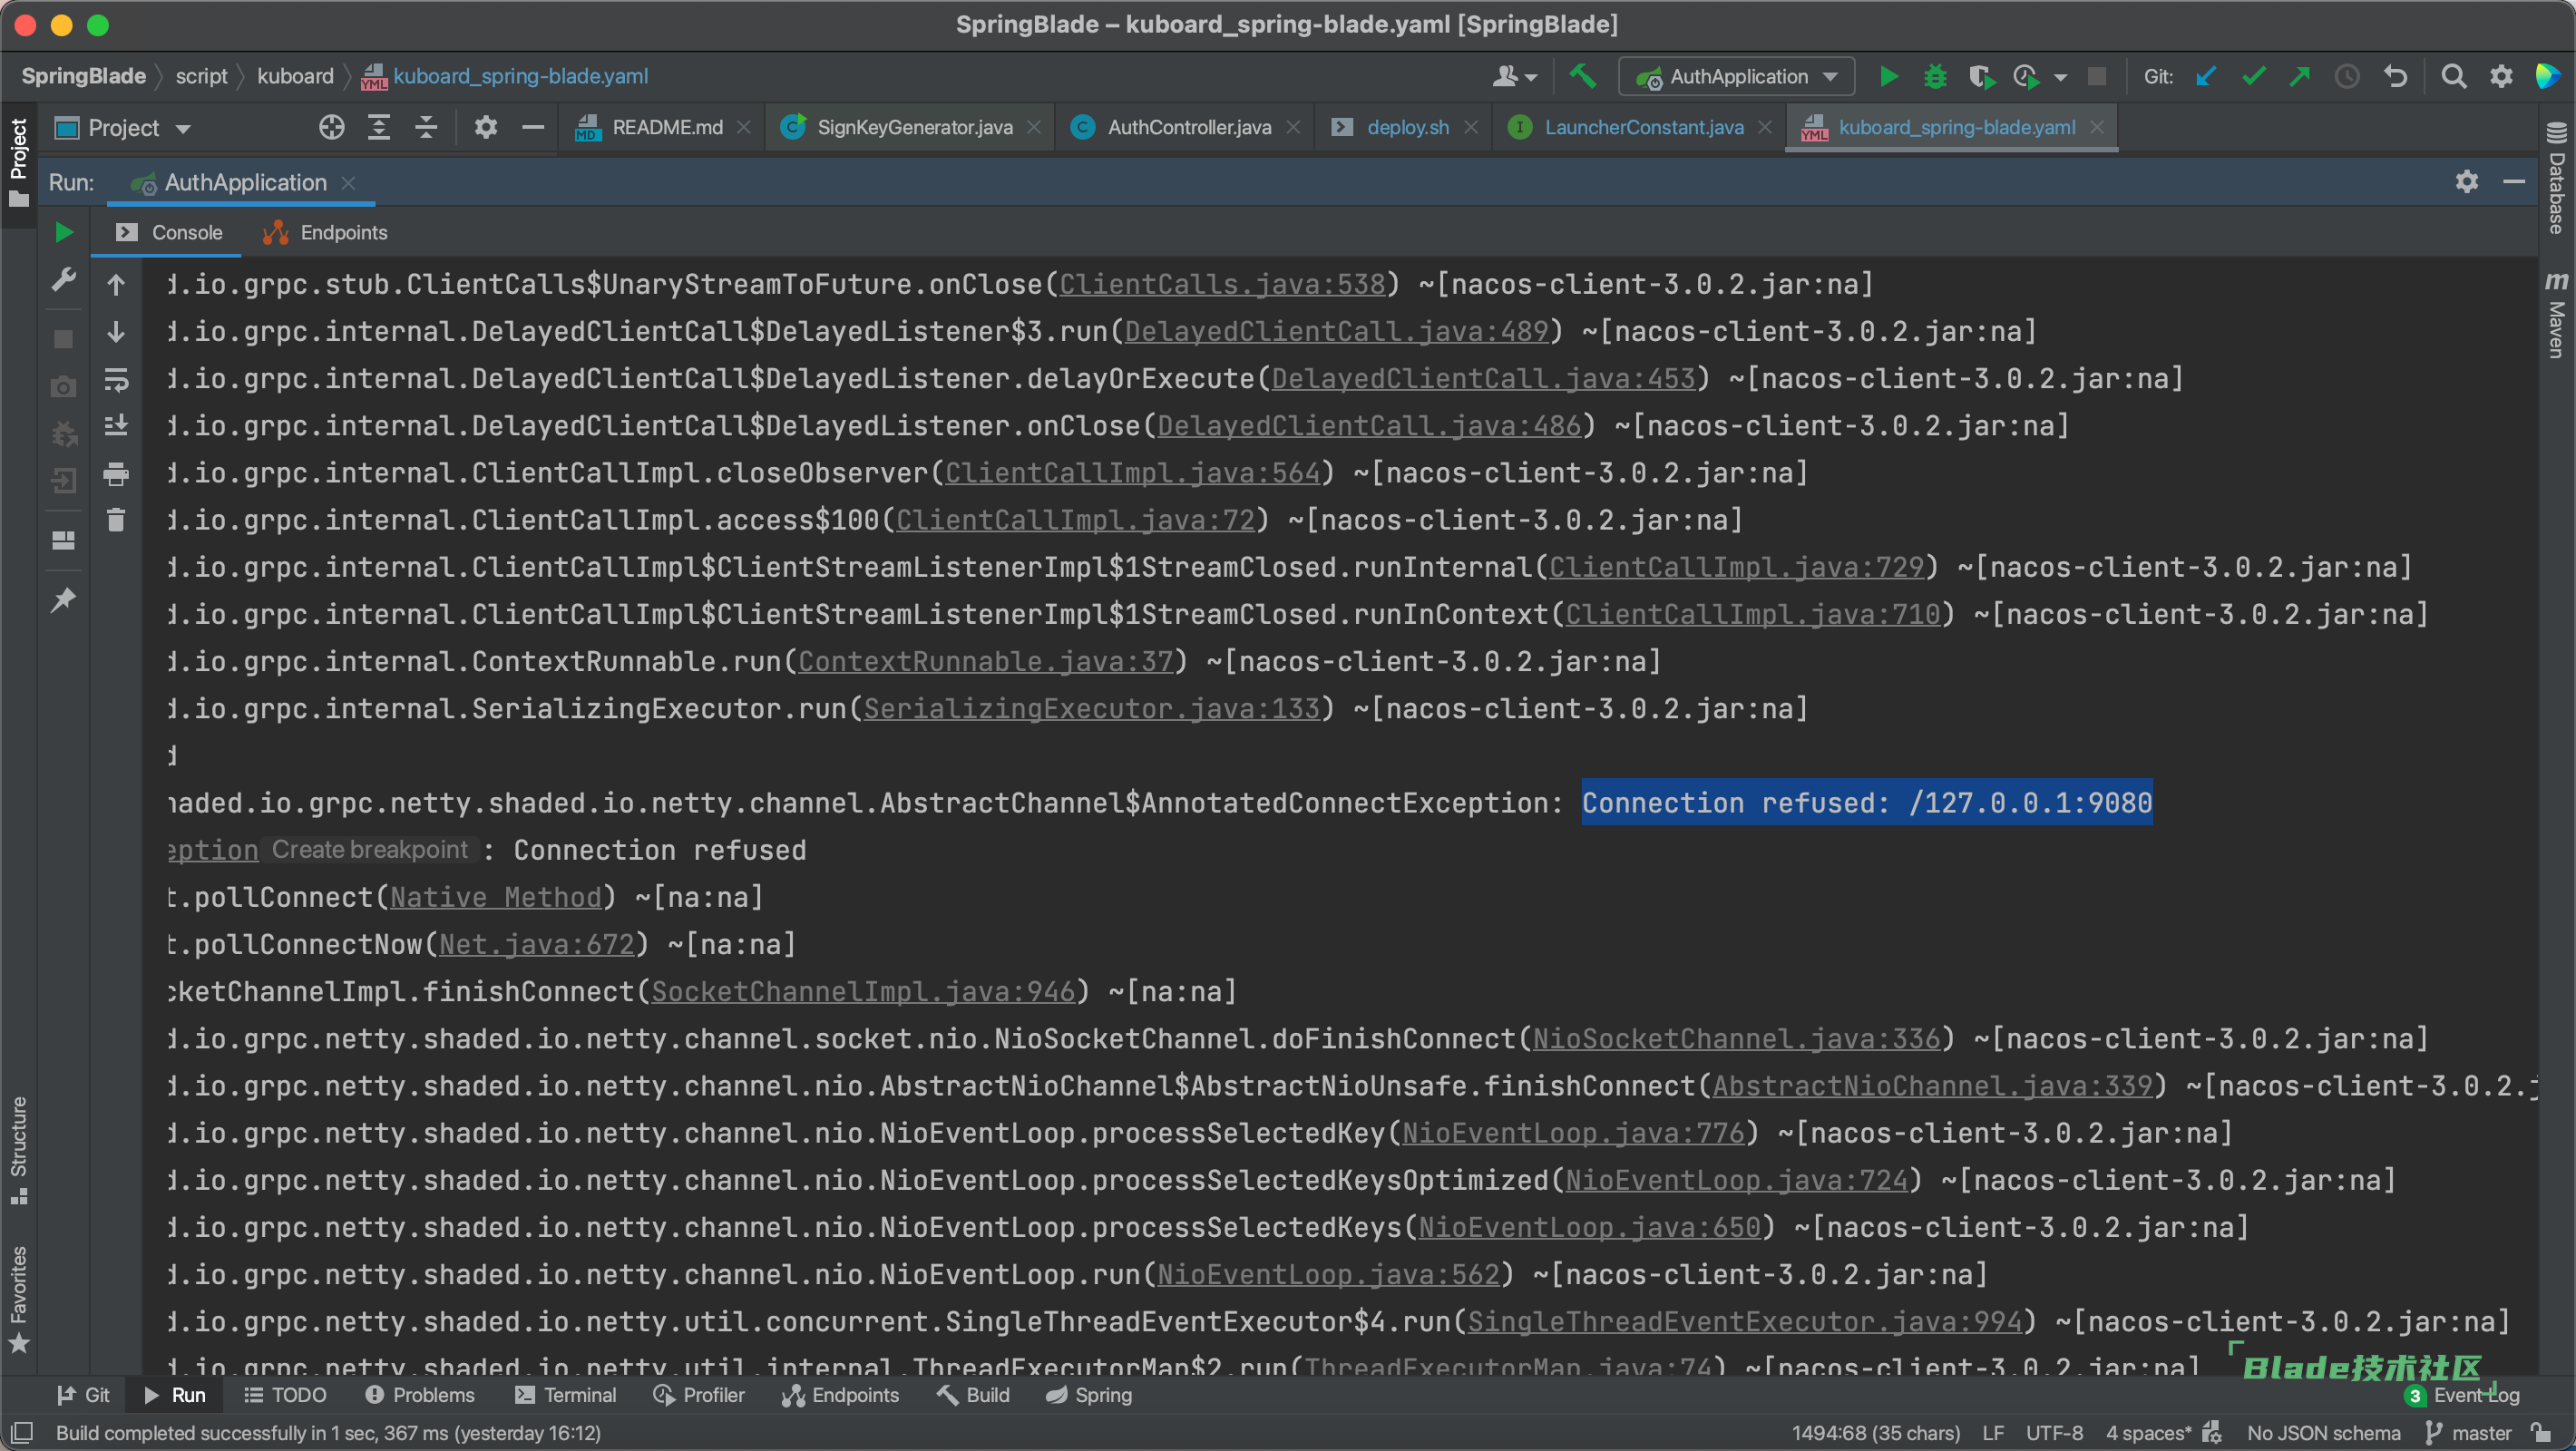Click the console clear-all trash icon

tap(116, 520)
